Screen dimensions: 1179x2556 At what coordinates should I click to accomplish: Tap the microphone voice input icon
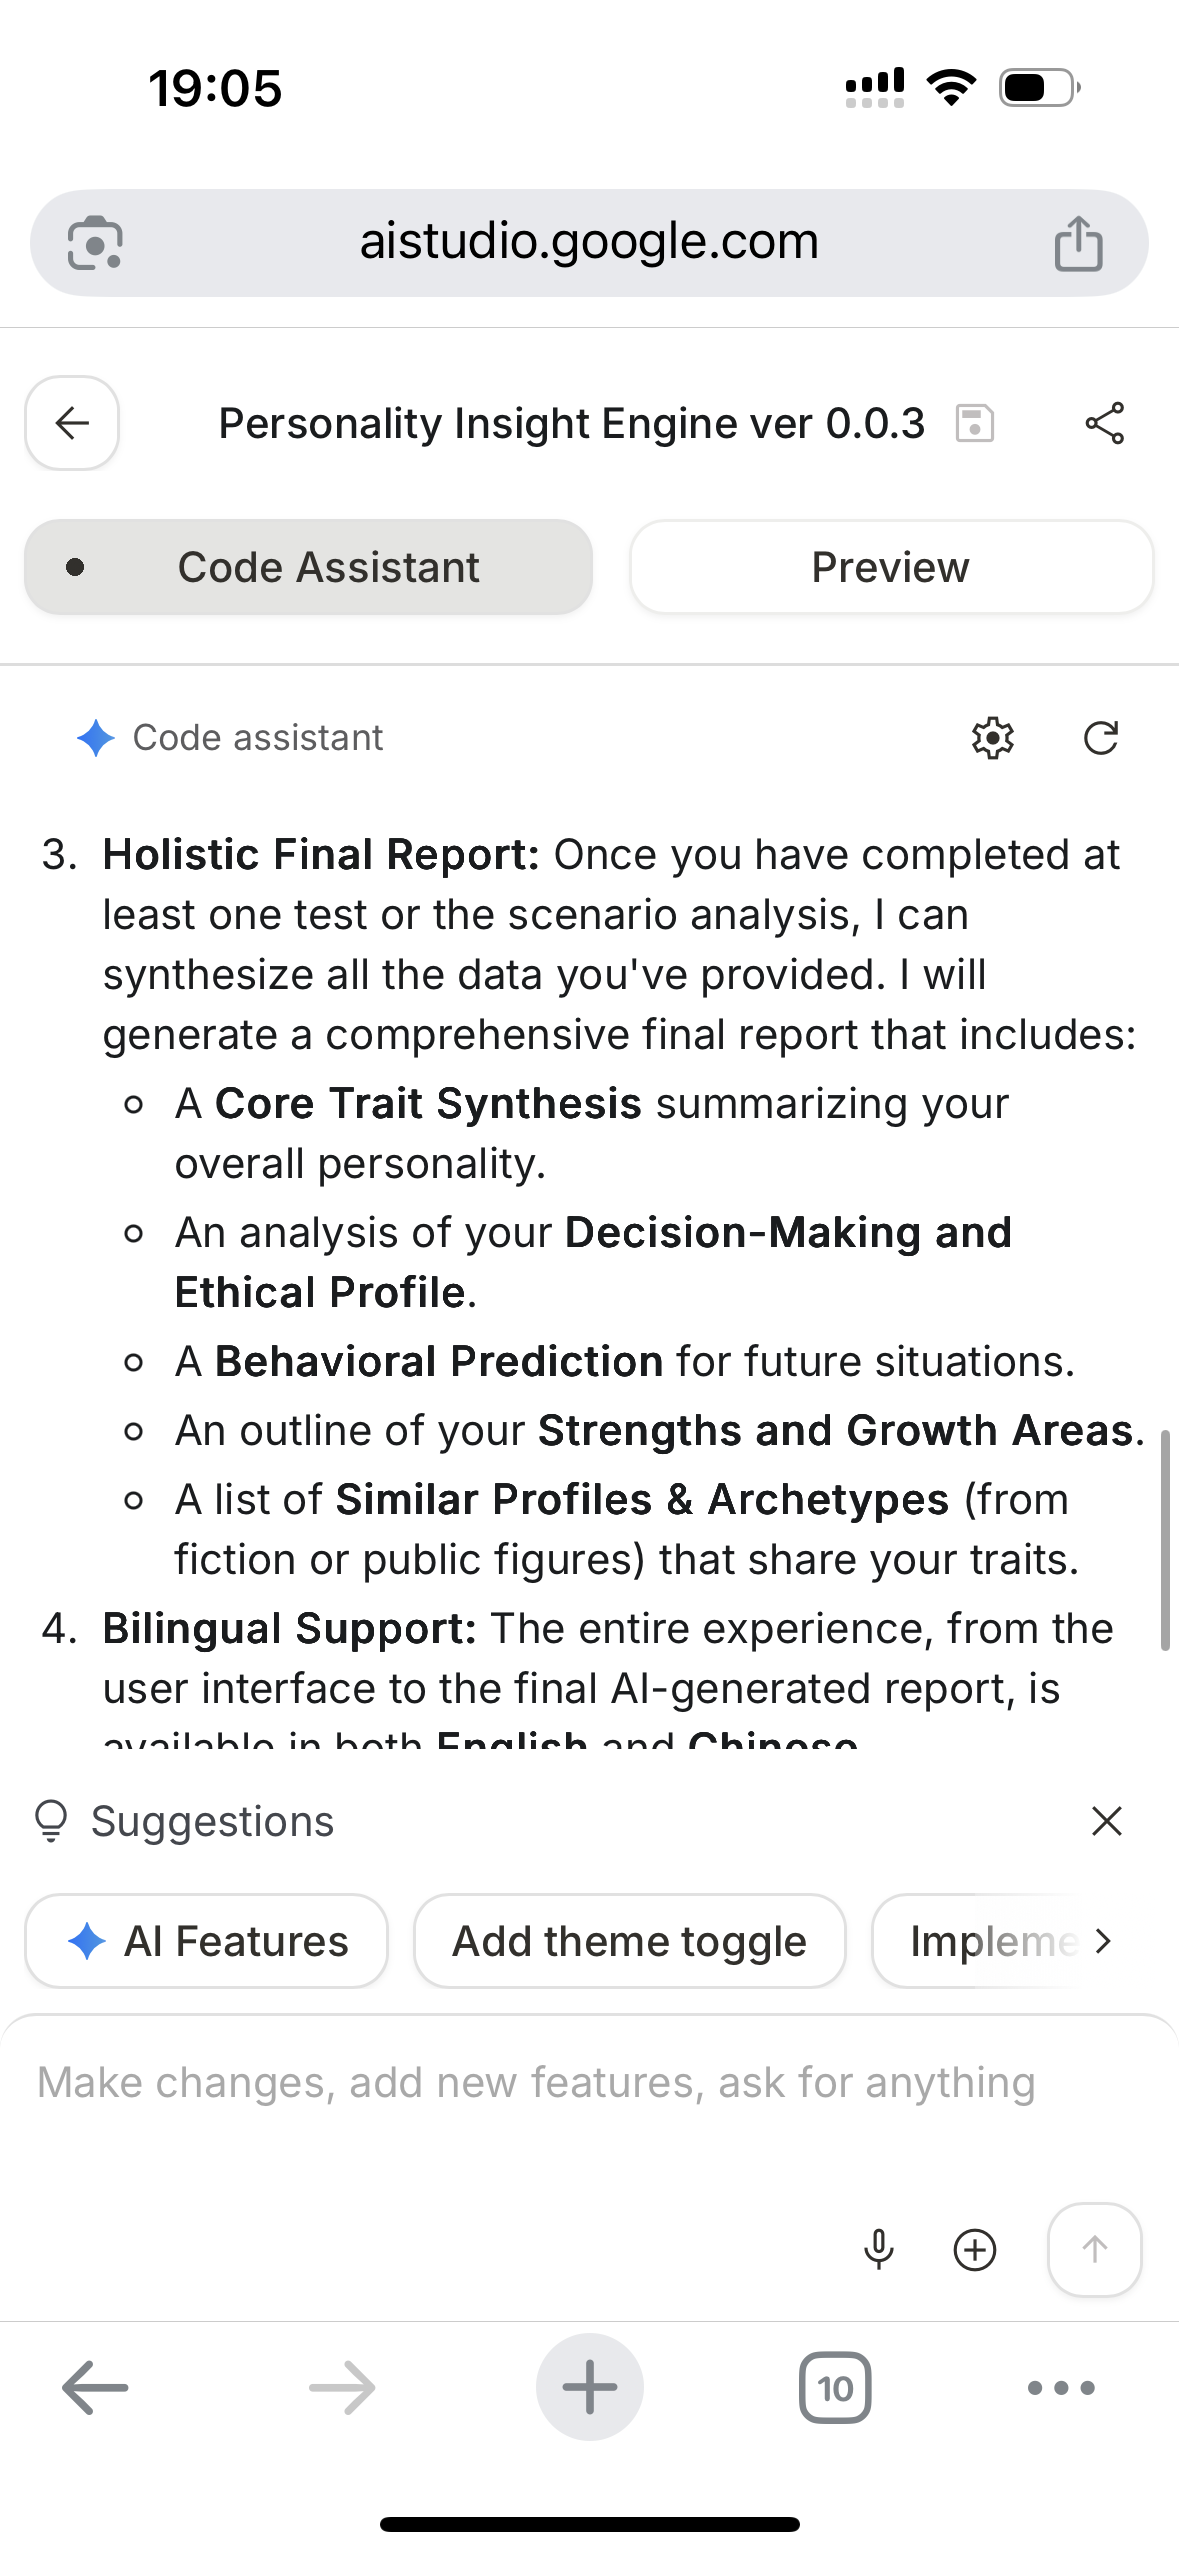pos(879,2250)
